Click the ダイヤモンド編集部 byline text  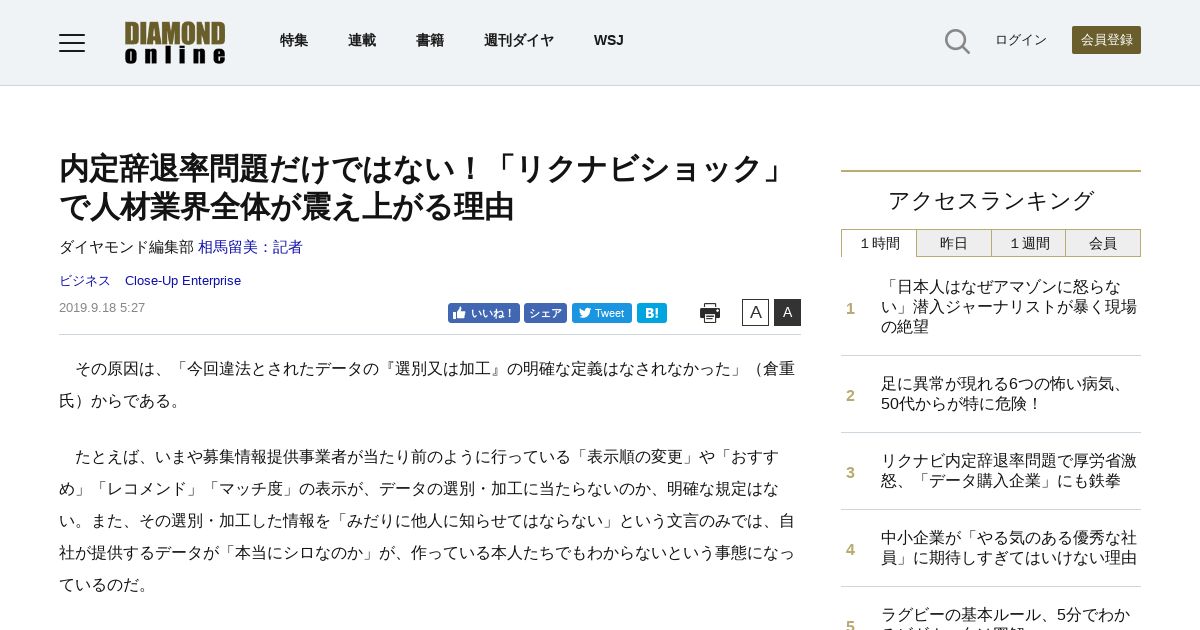126,246
